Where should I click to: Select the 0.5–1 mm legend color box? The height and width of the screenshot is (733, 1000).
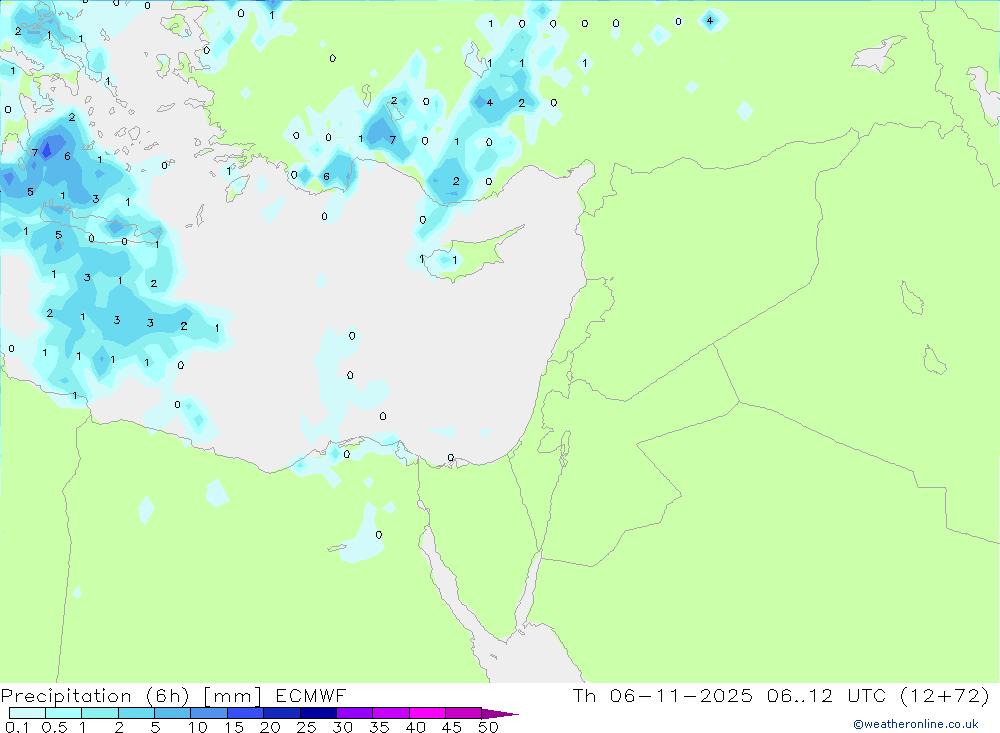64,713
